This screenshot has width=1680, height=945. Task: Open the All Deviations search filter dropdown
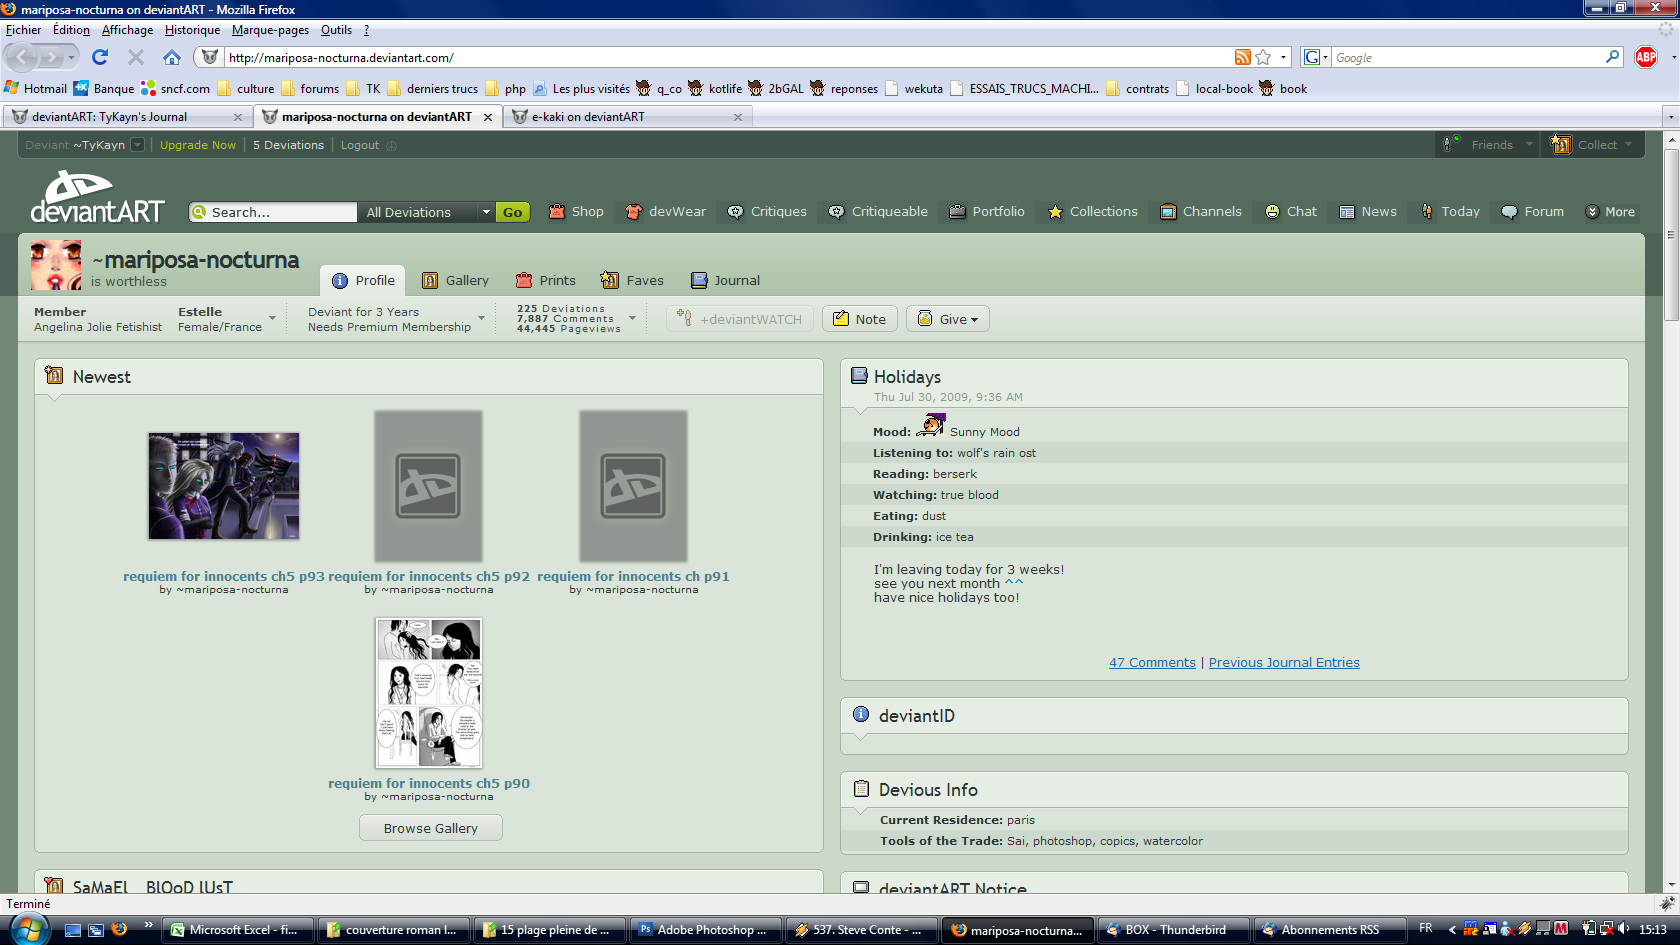(x=428, y=212)
